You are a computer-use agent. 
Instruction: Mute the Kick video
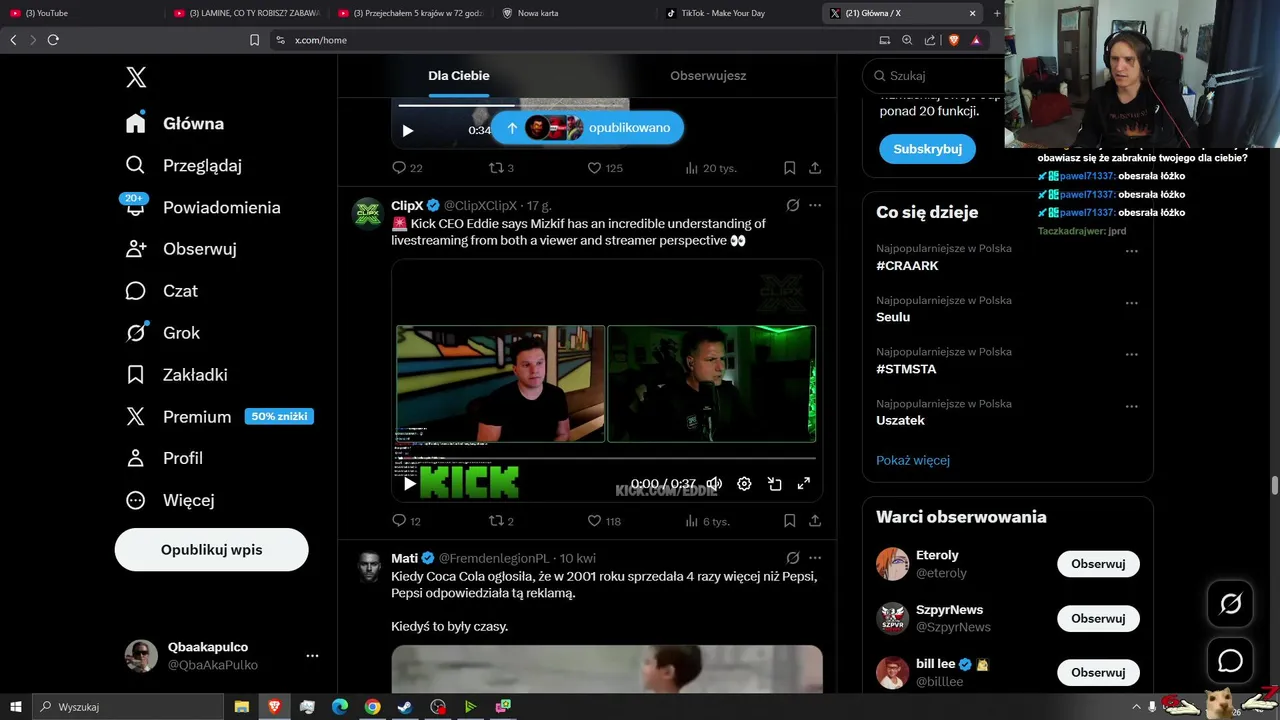coord(714,484)
